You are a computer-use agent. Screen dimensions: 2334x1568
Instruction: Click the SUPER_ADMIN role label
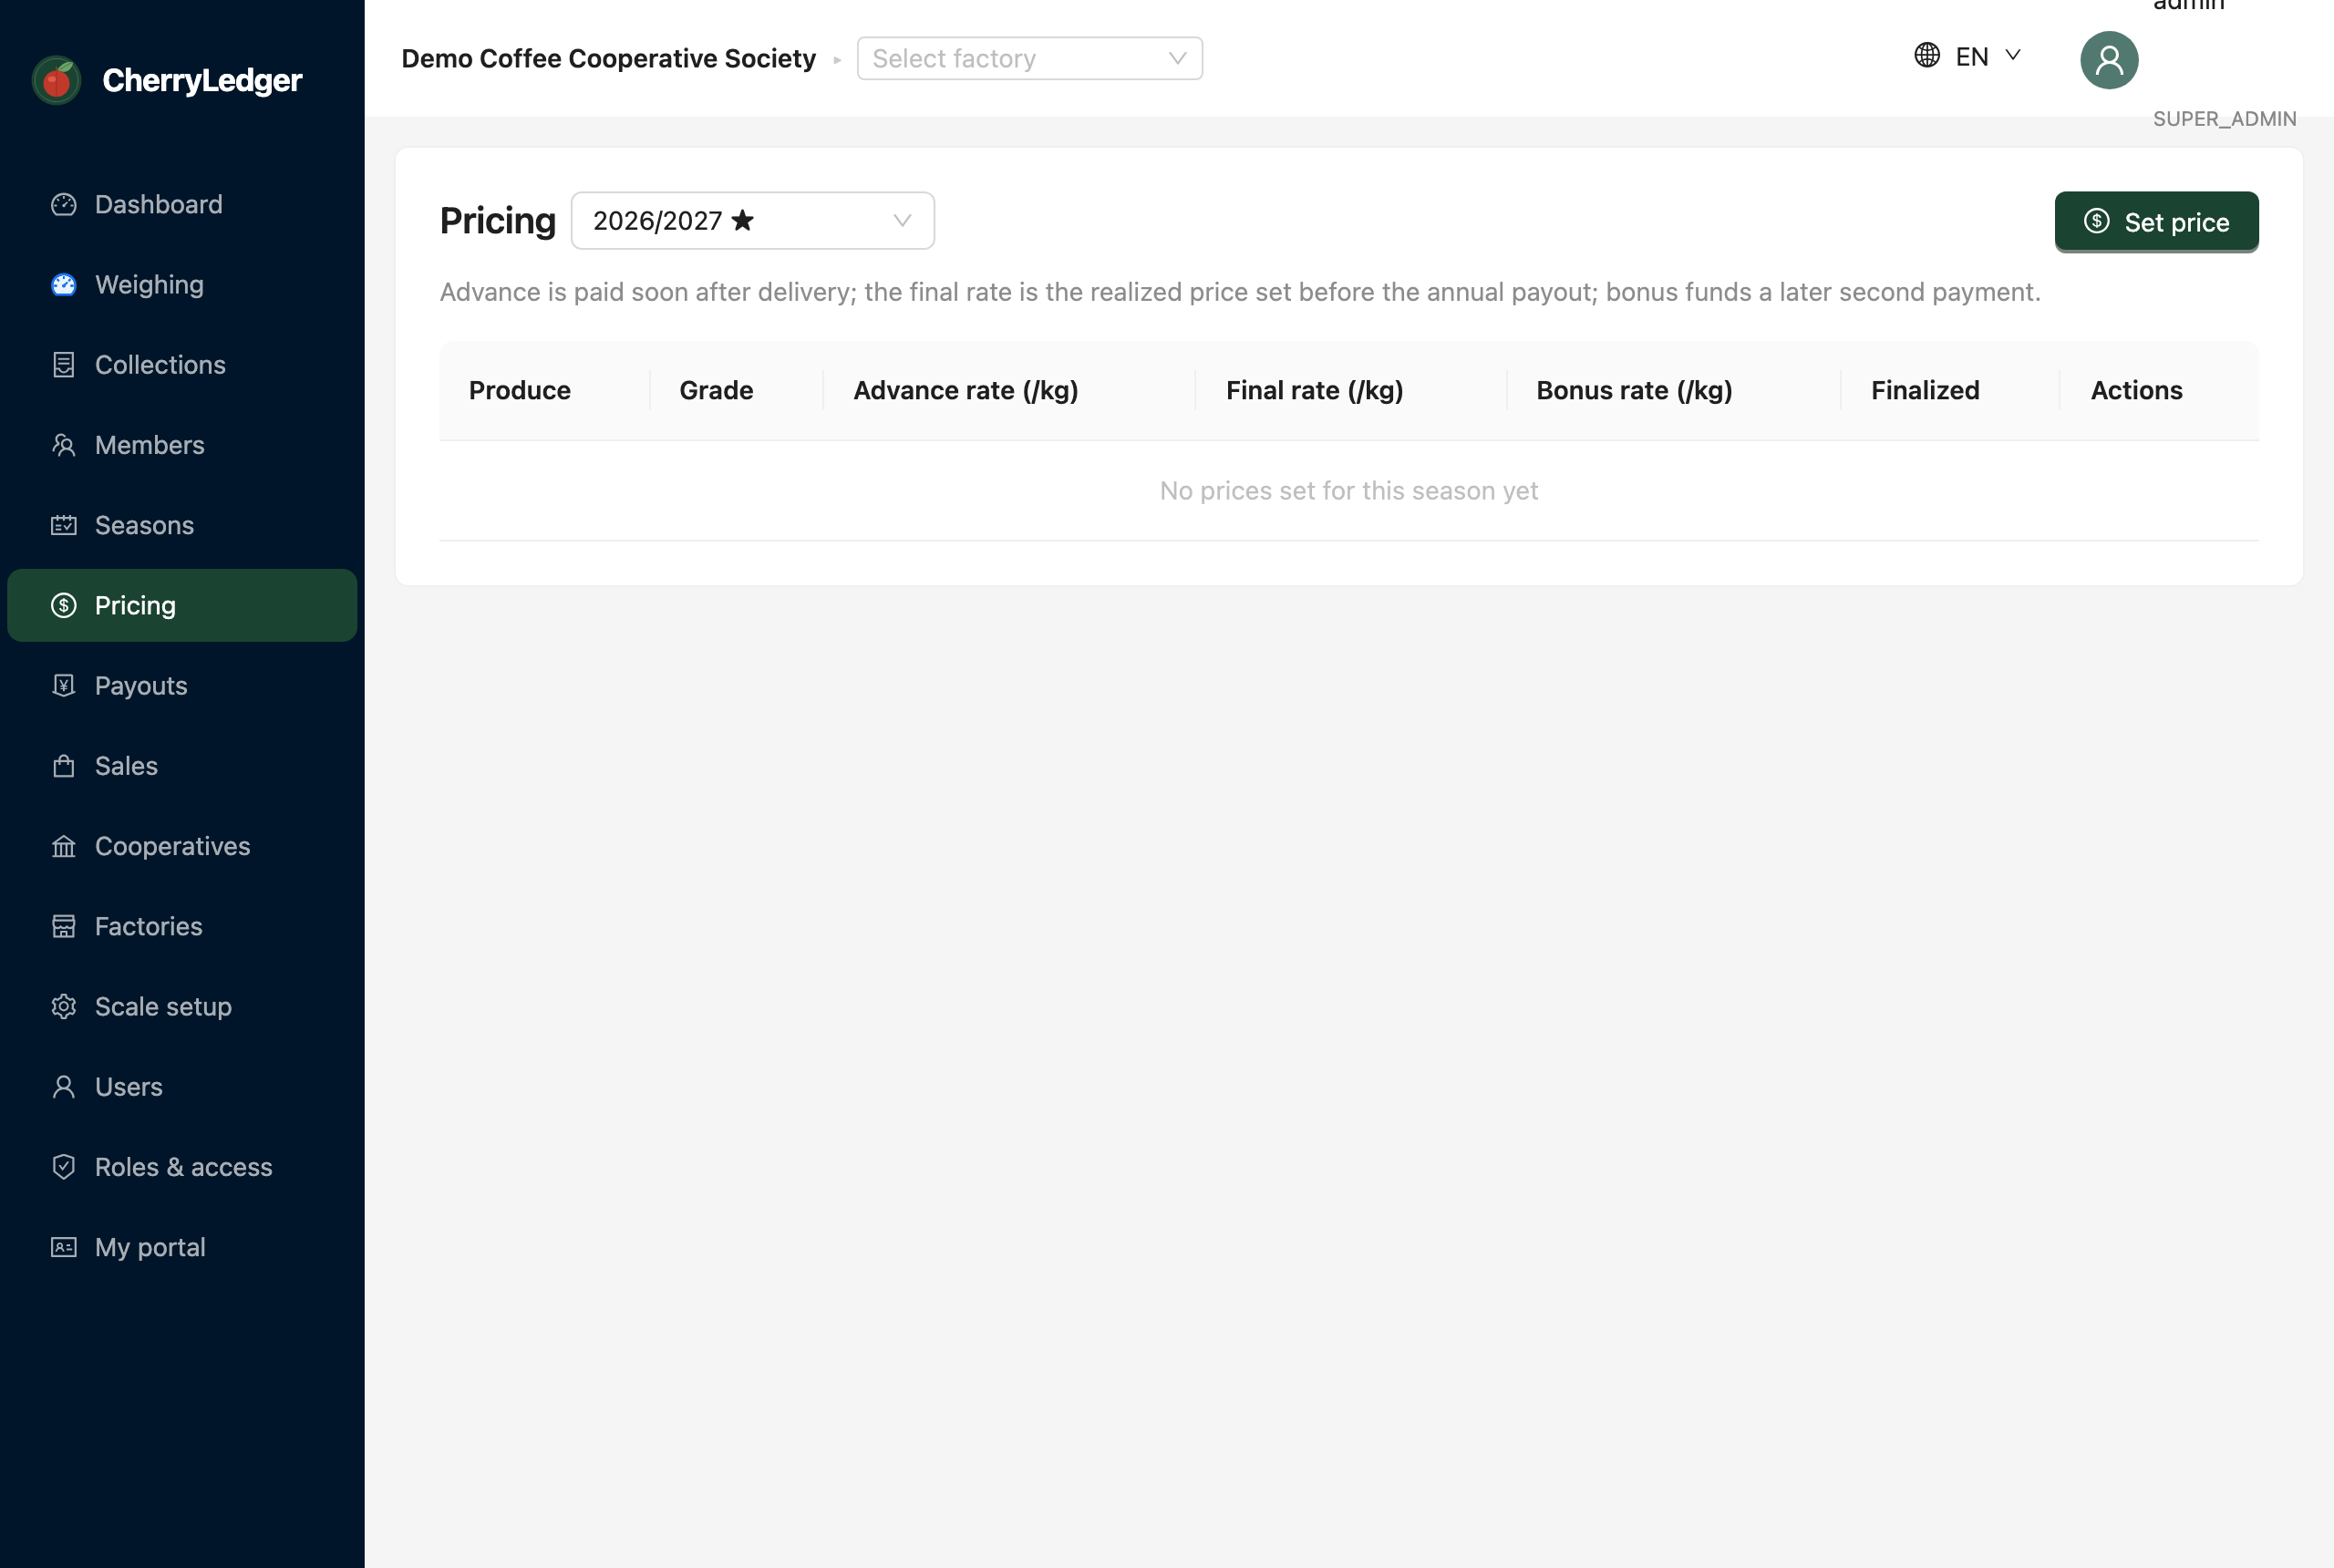(x=2224, y=118)
